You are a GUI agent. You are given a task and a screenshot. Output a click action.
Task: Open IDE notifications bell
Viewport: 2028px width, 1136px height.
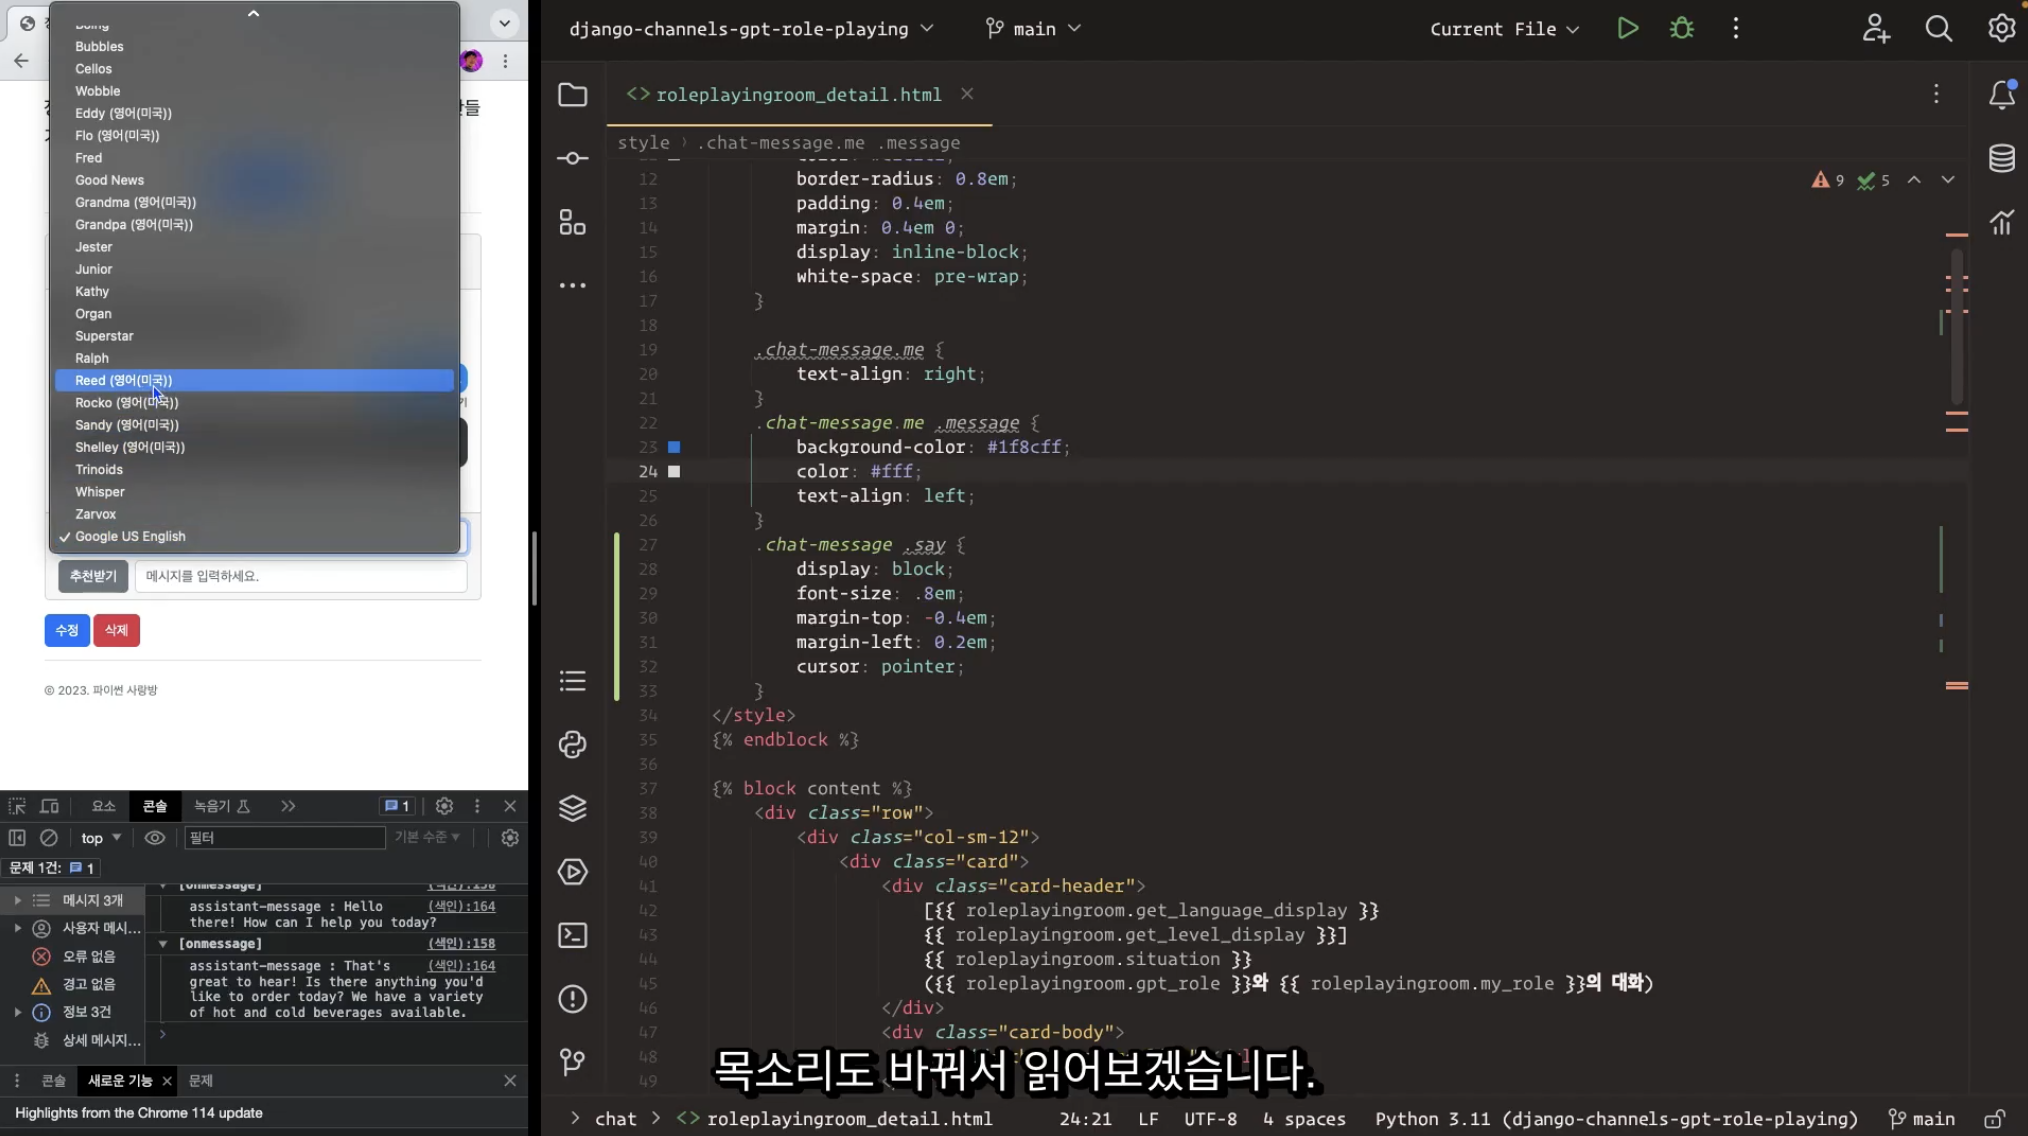point(2001,94)
